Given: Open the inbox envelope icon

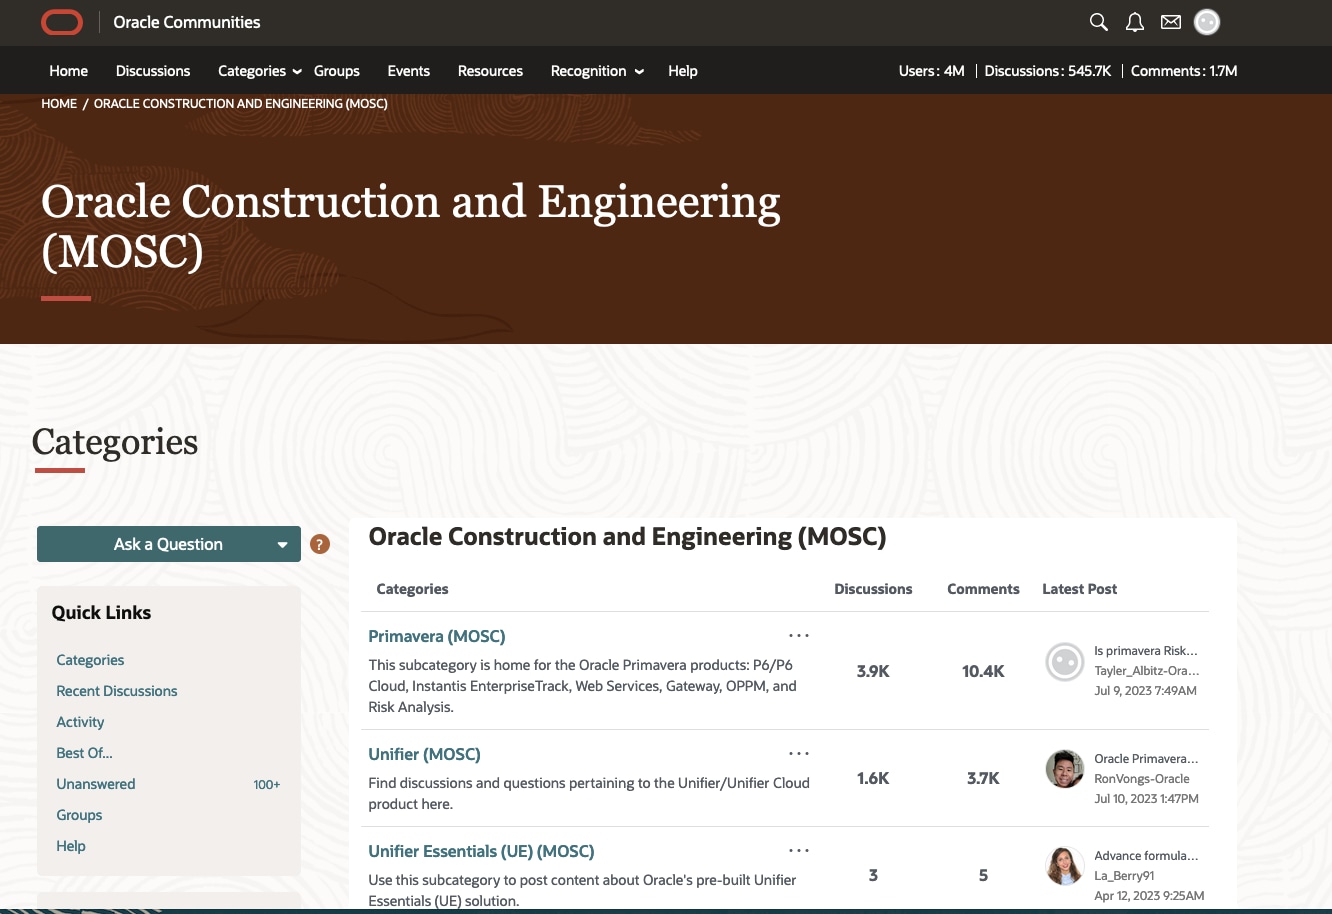Looking at the screenshot, I should coord(1170,22).
